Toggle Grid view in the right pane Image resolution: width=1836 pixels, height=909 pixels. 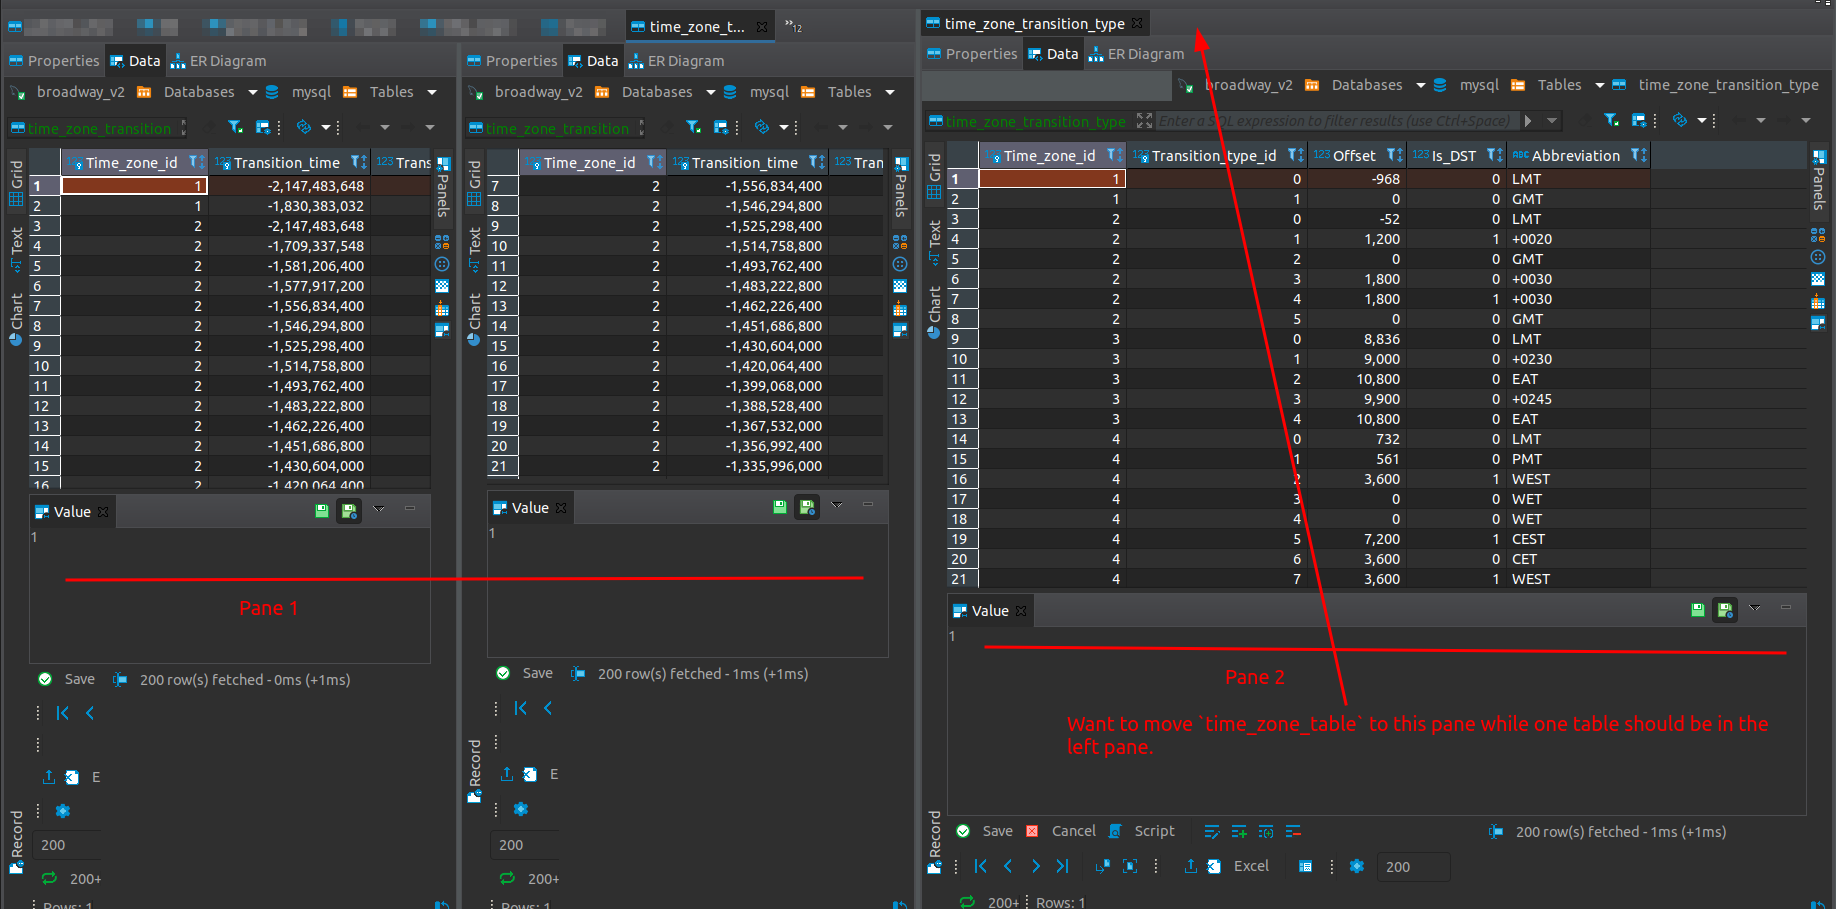[935, 177]
